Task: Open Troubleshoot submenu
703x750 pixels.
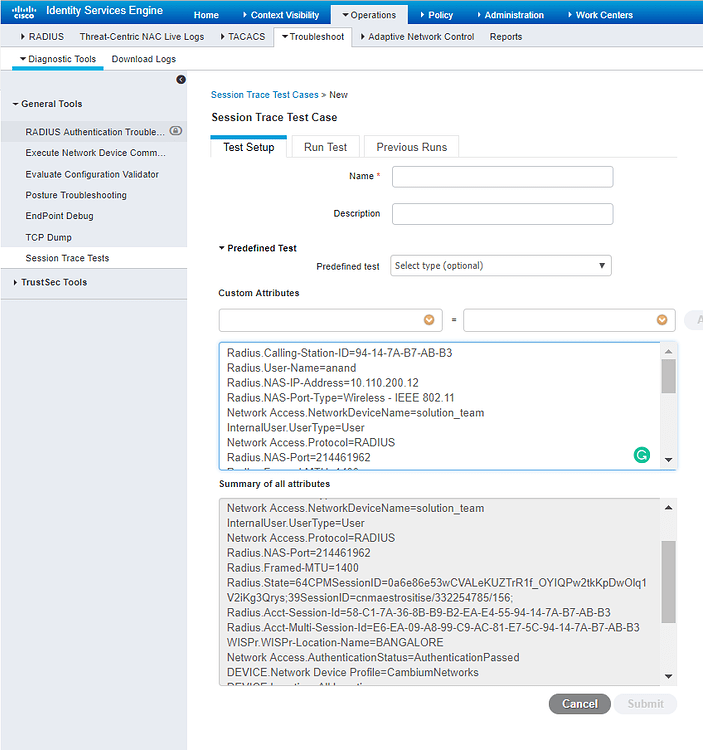Action: pyautogui.click(x=313, y=36)
